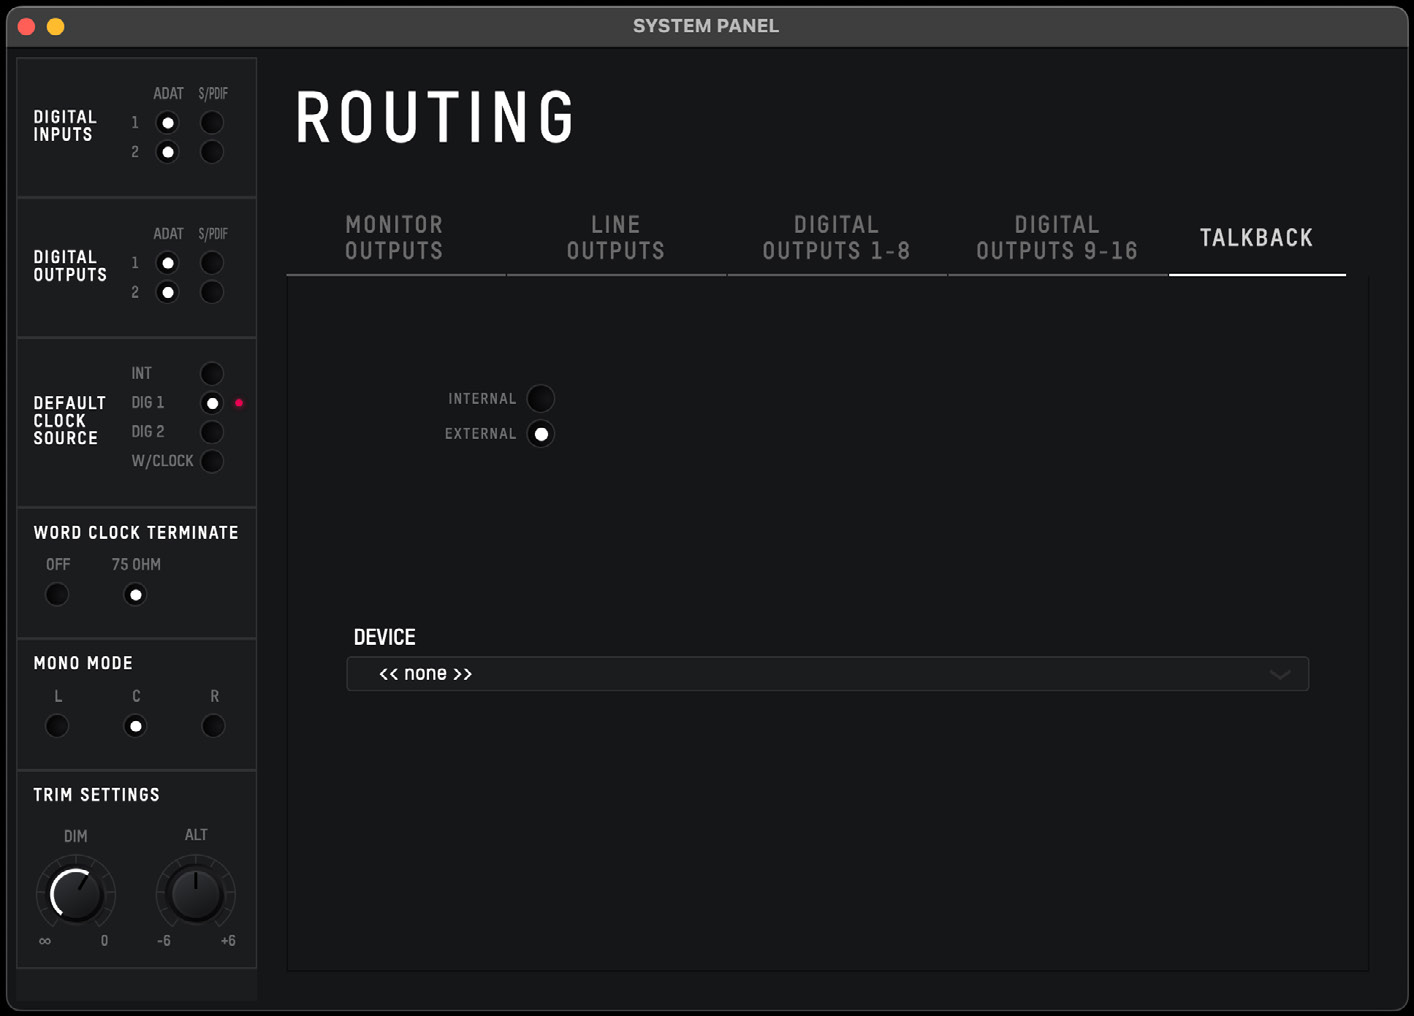Image resolution: width=1414 pixels, height=1016 pixels.
Task: Click the Device dropdown chevron arrow
Action: (1280, 674)
